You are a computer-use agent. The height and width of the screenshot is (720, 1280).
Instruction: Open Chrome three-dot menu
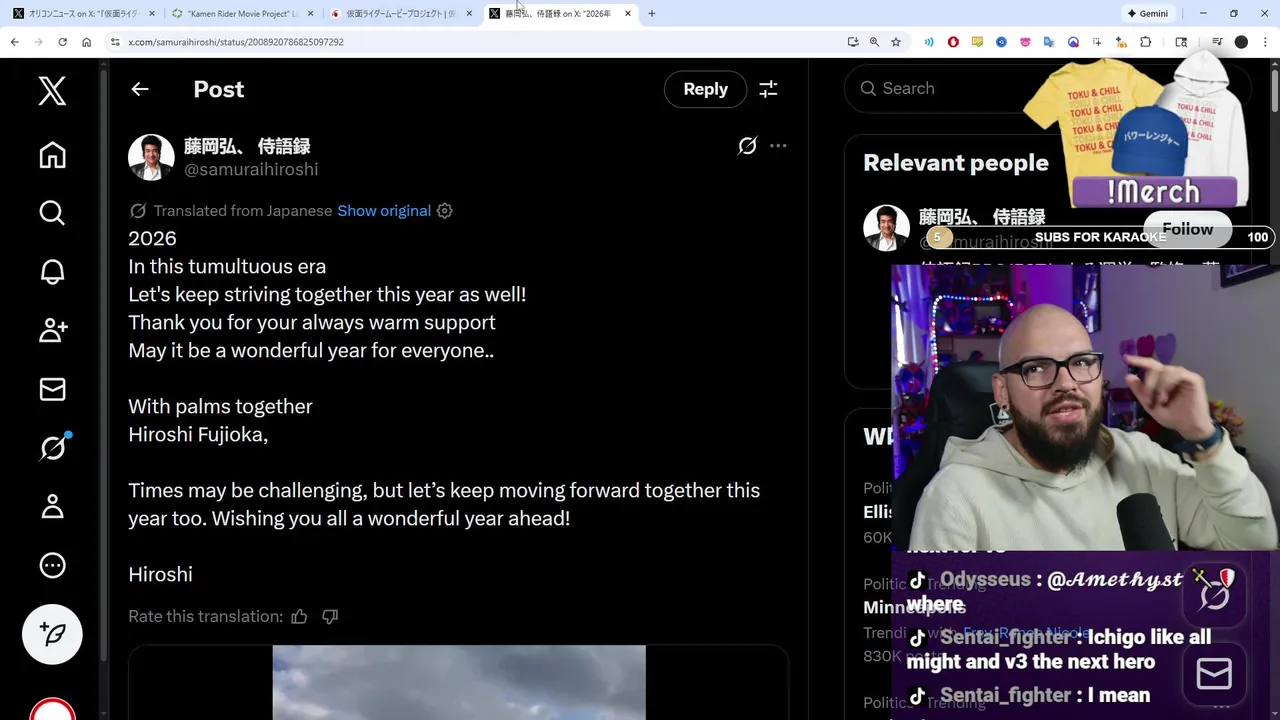tap(1265, 42)
